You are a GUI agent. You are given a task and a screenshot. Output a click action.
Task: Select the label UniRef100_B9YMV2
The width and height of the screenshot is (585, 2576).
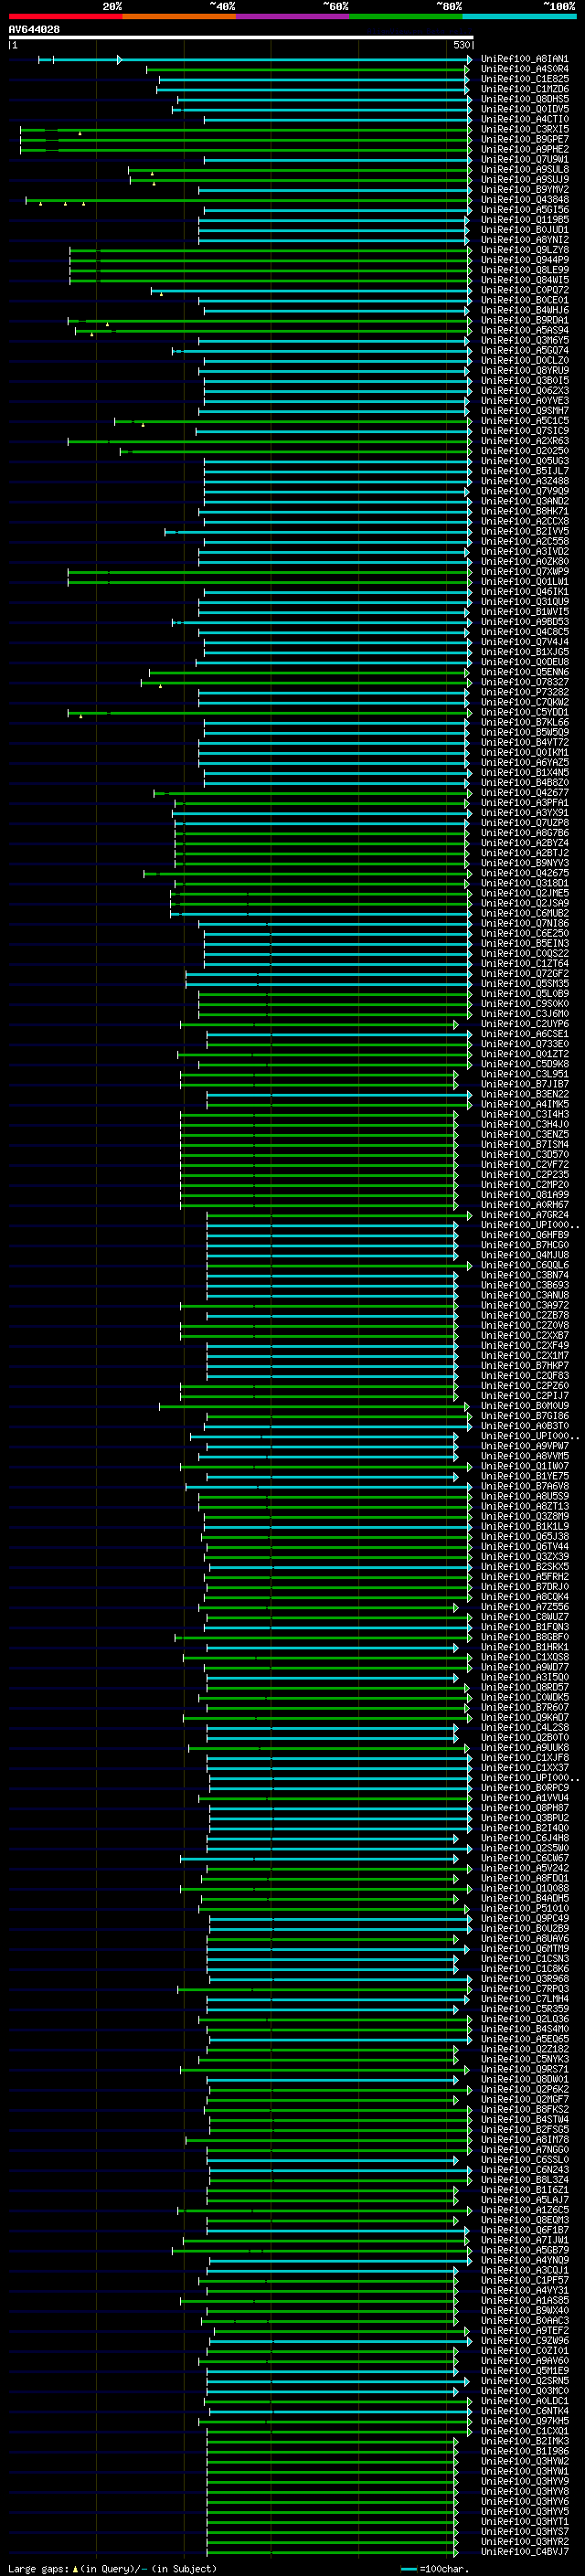[x=524, y=190]
